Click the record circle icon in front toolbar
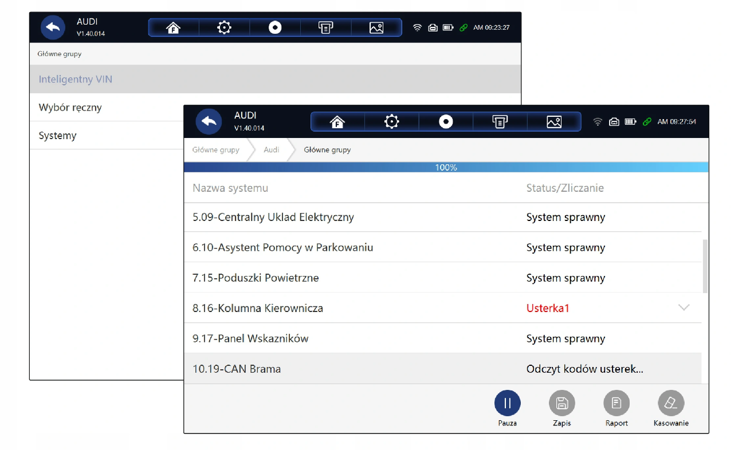 pos(446,122)
